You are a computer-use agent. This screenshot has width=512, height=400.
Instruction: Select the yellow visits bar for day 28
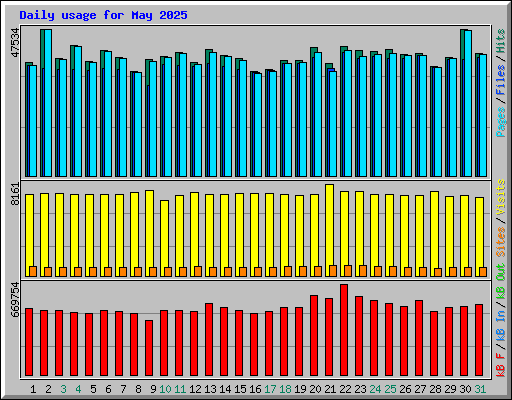point(434,234)
